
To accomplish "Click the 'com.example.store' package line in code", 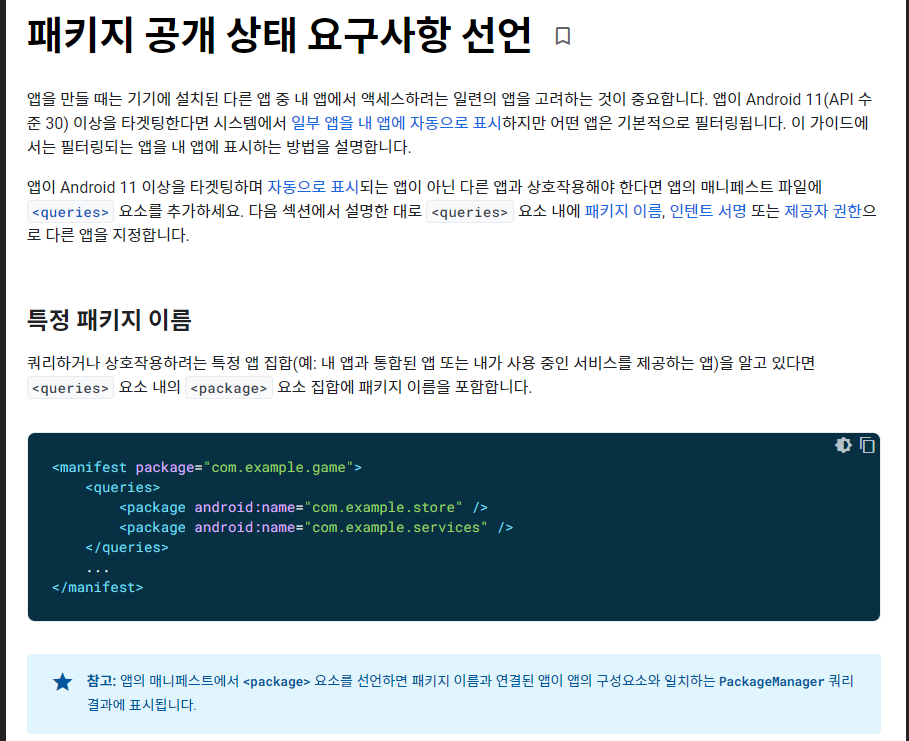I will (303, 507).
